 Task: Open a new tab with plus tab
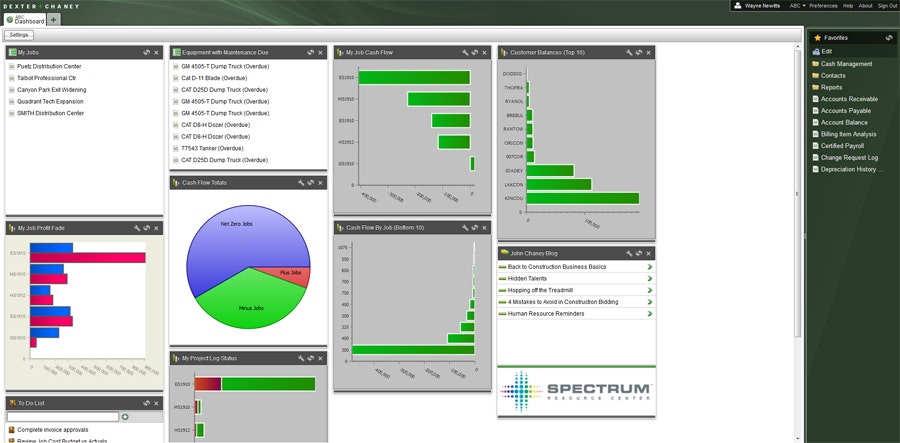[53, 20]
